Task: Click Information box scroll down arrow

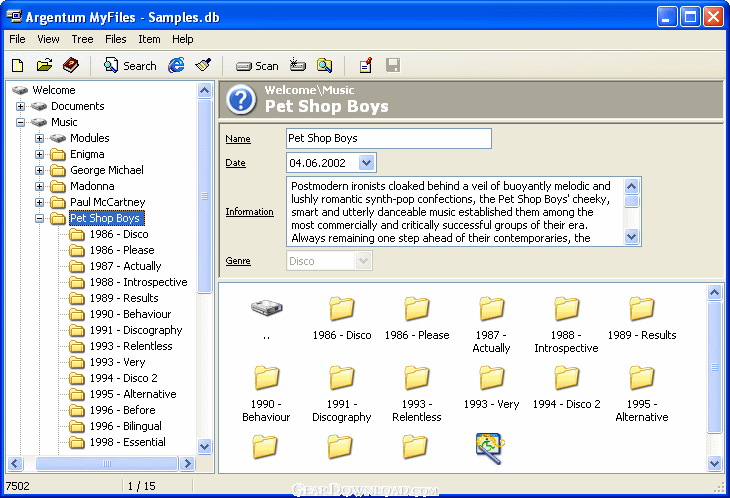Action: pos(632,236)
